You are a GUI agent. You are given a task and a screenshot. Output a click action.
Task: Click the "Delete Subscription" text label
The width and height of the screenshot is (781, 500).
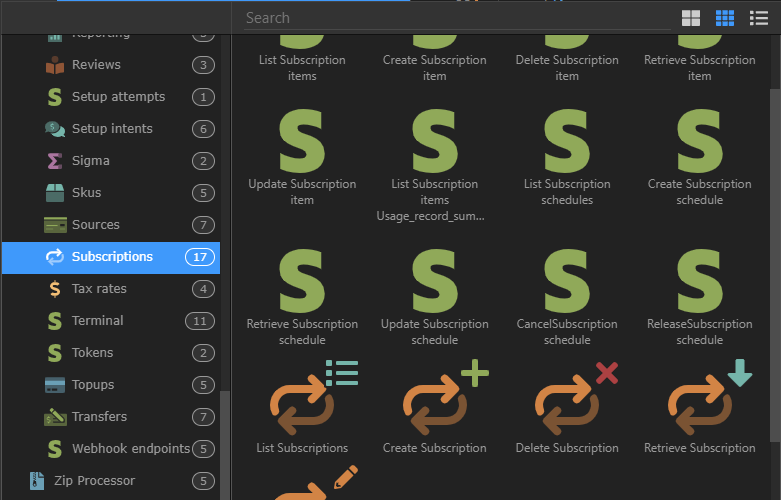[567, 448]
